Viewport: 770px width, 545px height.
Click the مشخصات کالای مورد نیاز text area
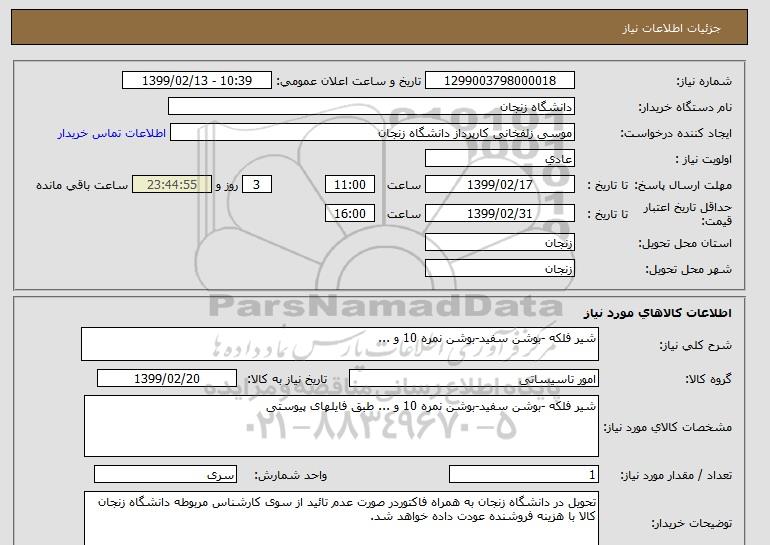341,426
